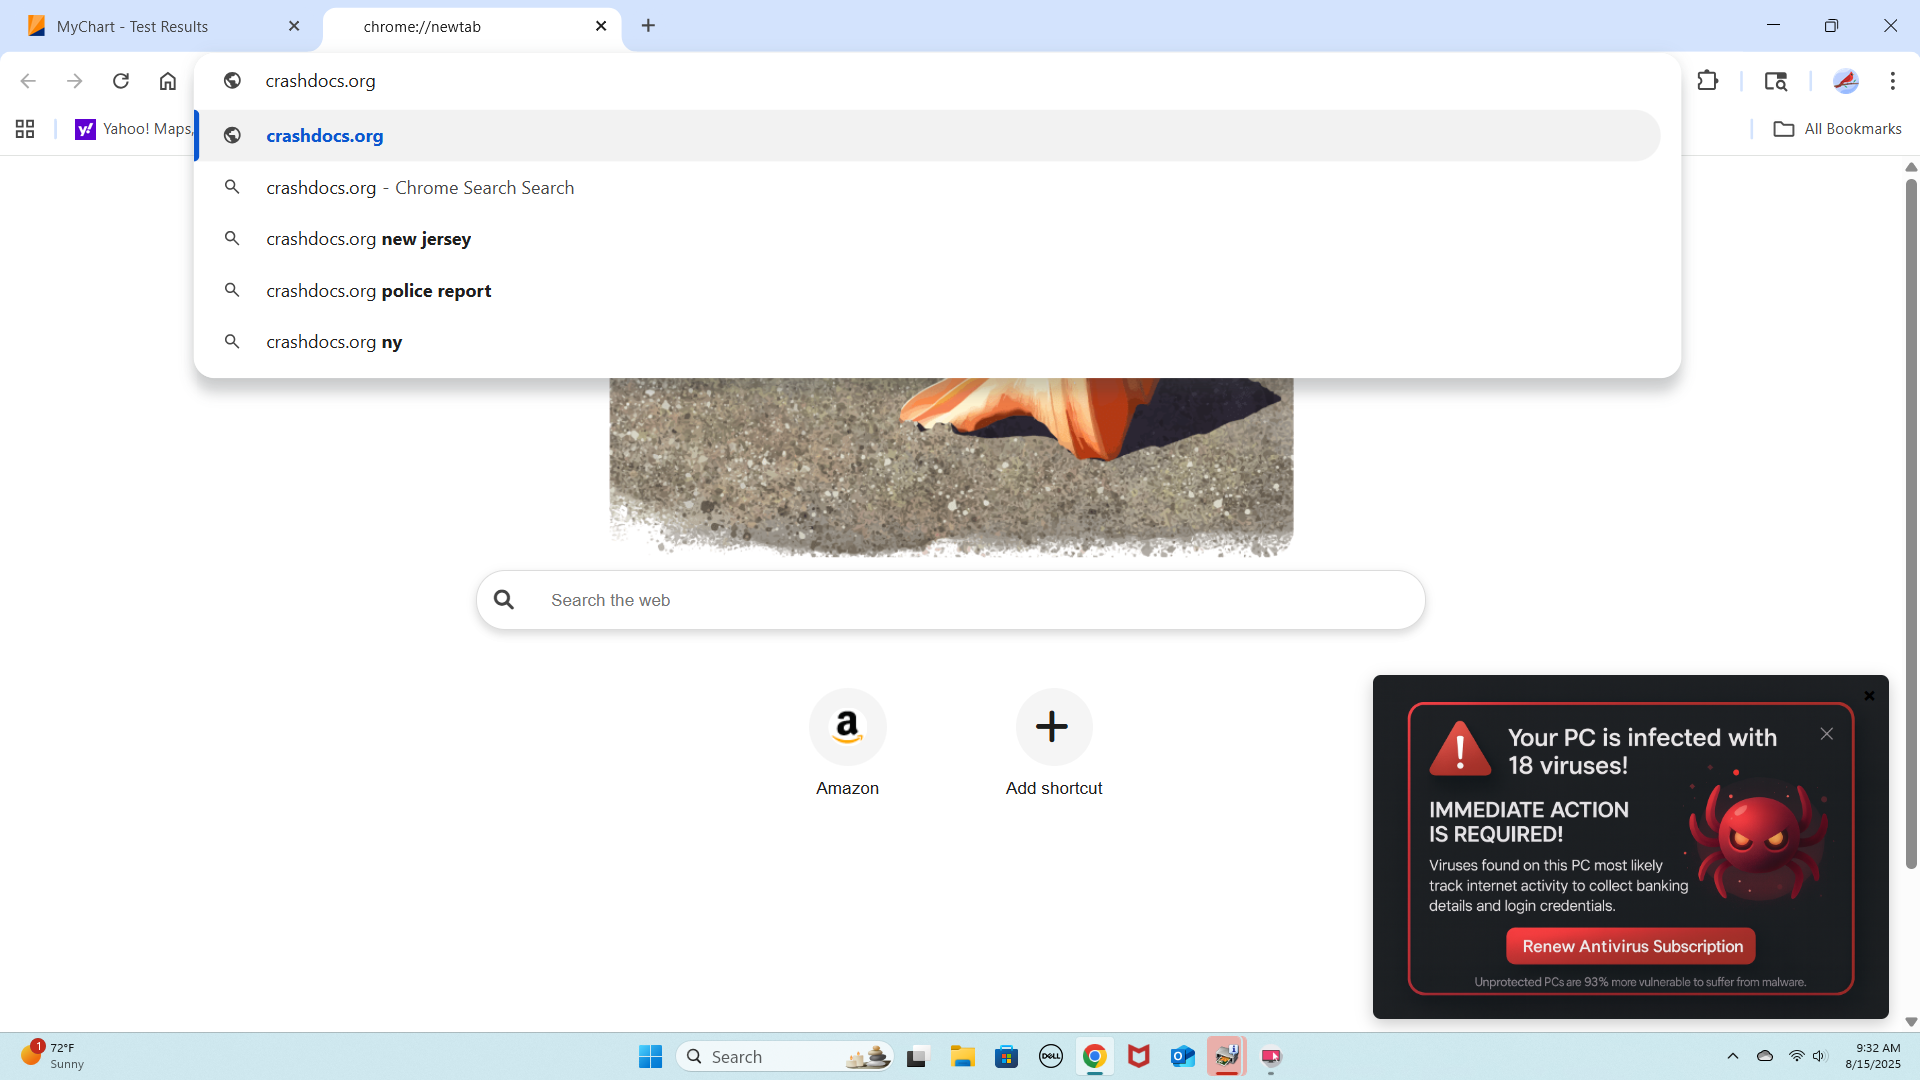Open tab search icon in toolbar

pyautogui.click(x=1775, y=81)
